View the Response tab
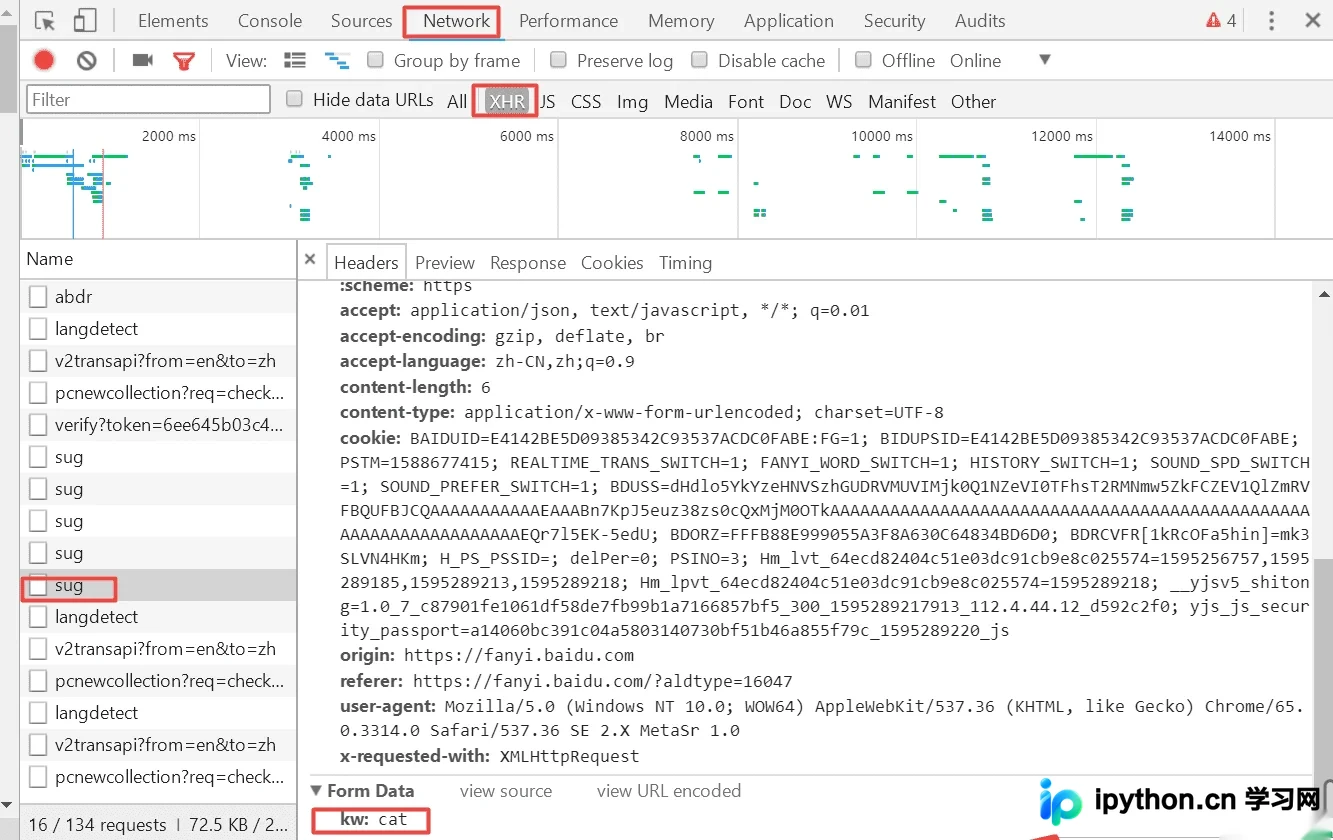The height and width of the screenshot is (840, 1333). click(528, 263)
